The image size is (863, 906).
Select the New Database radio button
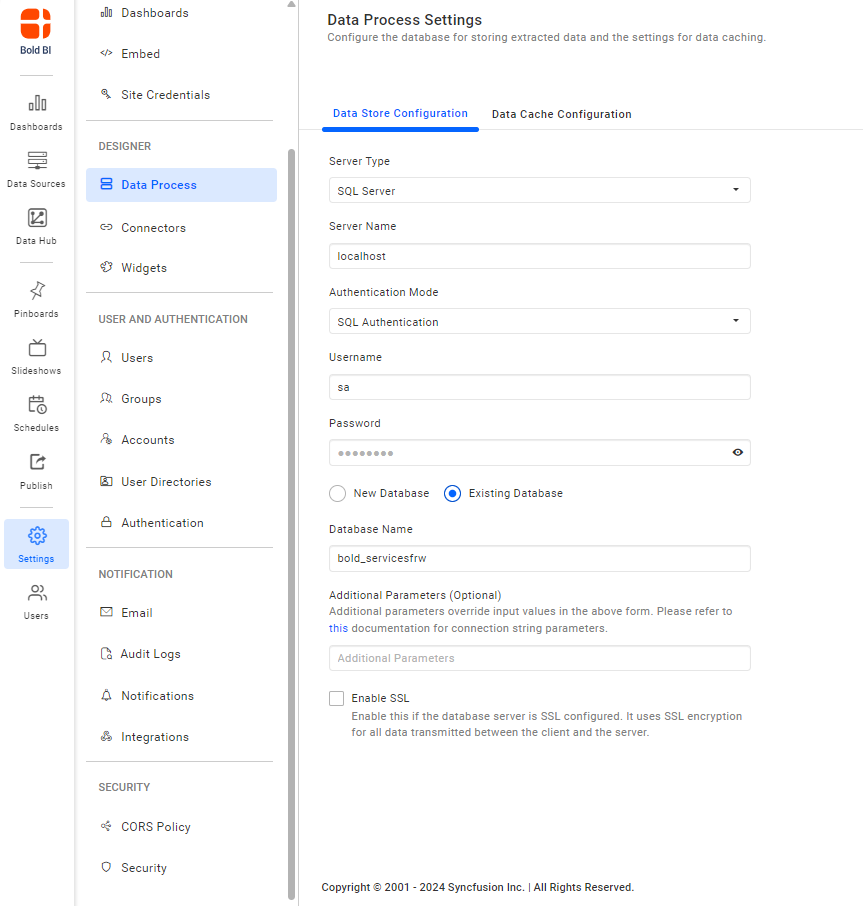pyautogui.click(x=338, y=494)
